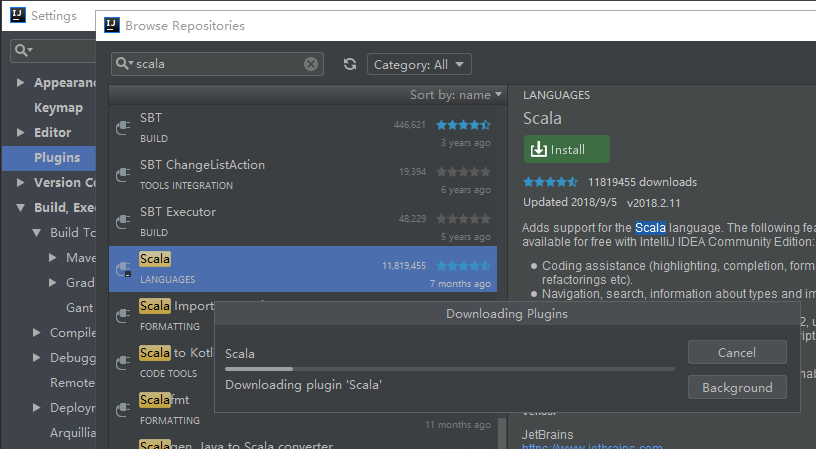Click the SBT plugin icon
Screen dimensions: 816x449
pos(123,127)
